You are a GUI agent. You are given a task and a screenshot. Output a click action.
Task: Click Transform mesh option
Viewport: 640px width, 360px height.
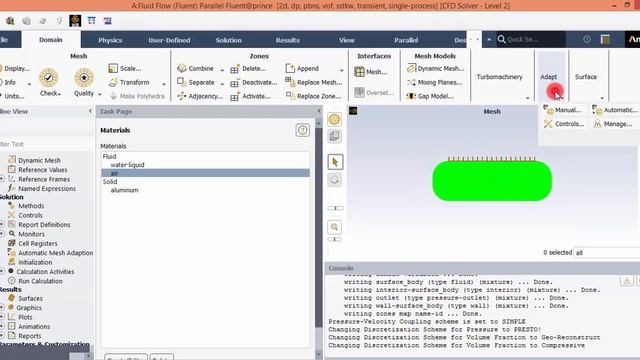(x=129, y=82)
